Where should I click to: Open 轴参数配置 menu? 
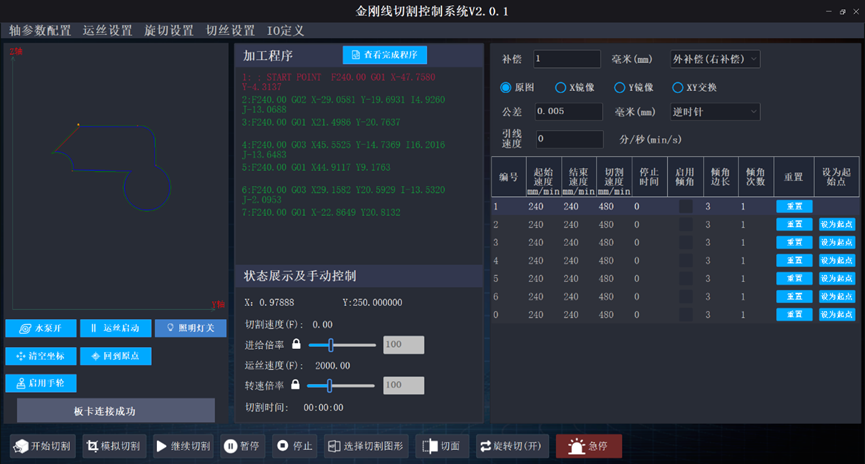(40, 30)
